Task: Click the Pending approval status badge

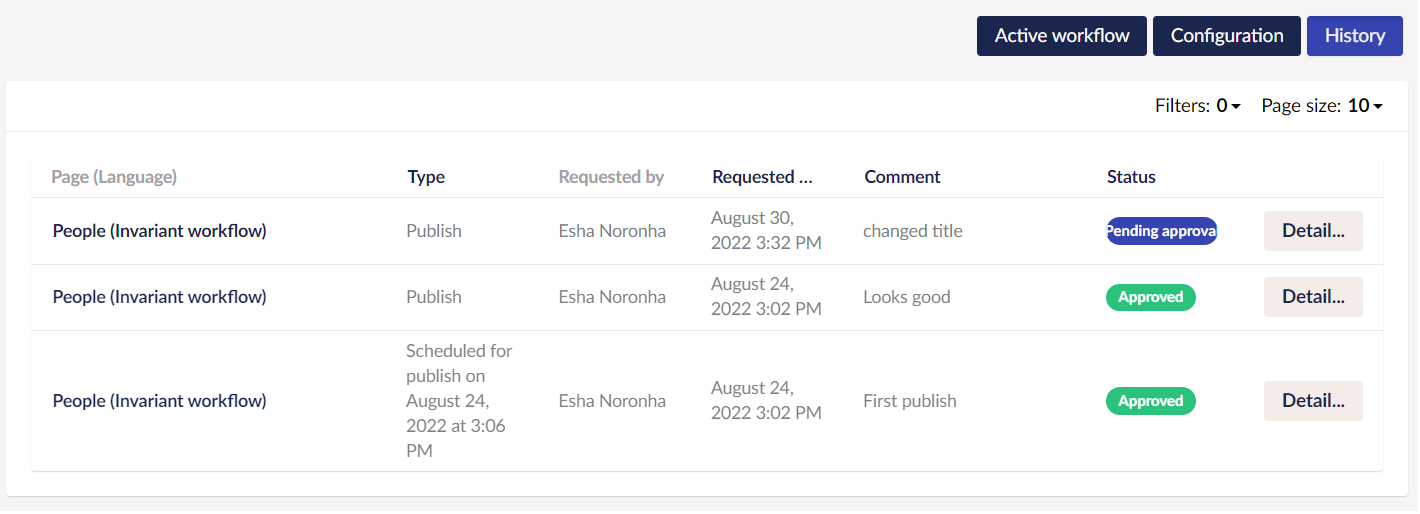Action: pyautogui.click(x=1161, y=231)
